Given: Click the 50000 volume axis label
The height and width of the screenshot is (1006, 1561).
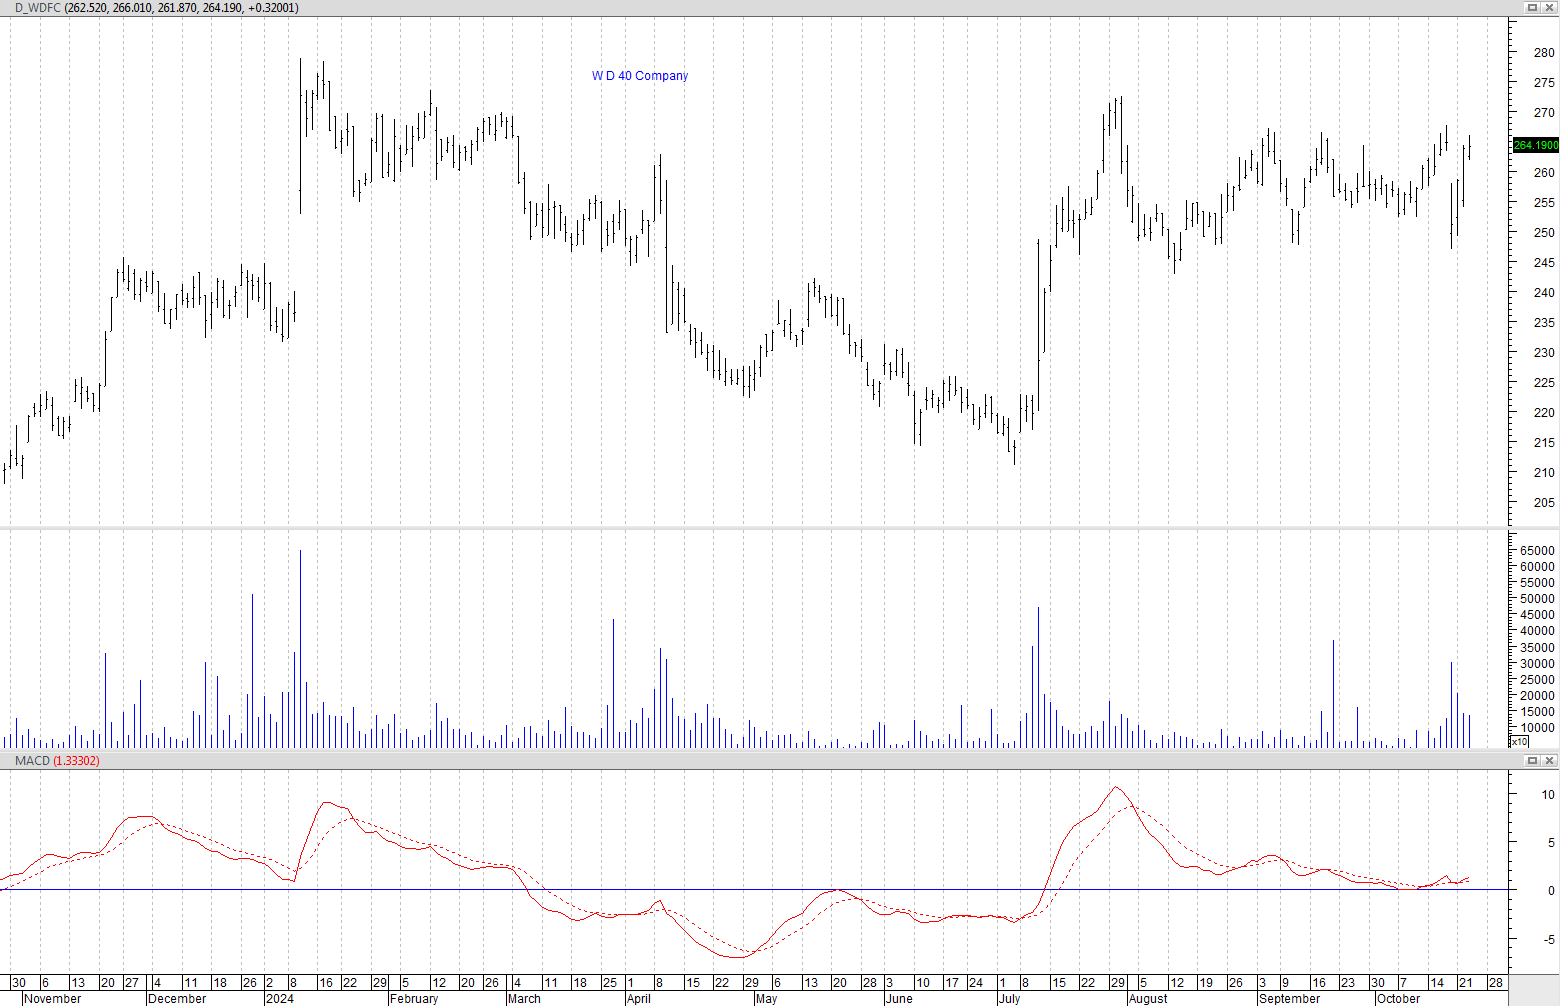Looking at the screenshot, I should tap(1537, 599).
